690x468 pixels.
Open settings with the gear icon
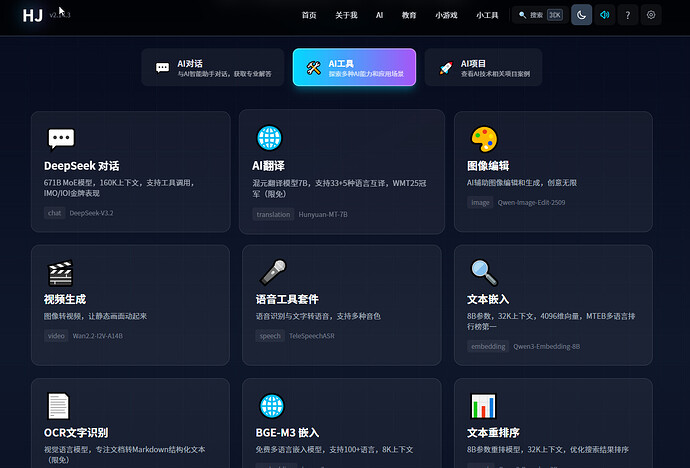[652, 15]
